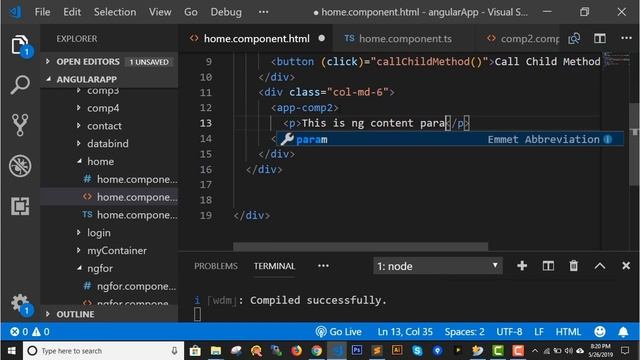Open Skype from the taskbar

click(417, 351)
